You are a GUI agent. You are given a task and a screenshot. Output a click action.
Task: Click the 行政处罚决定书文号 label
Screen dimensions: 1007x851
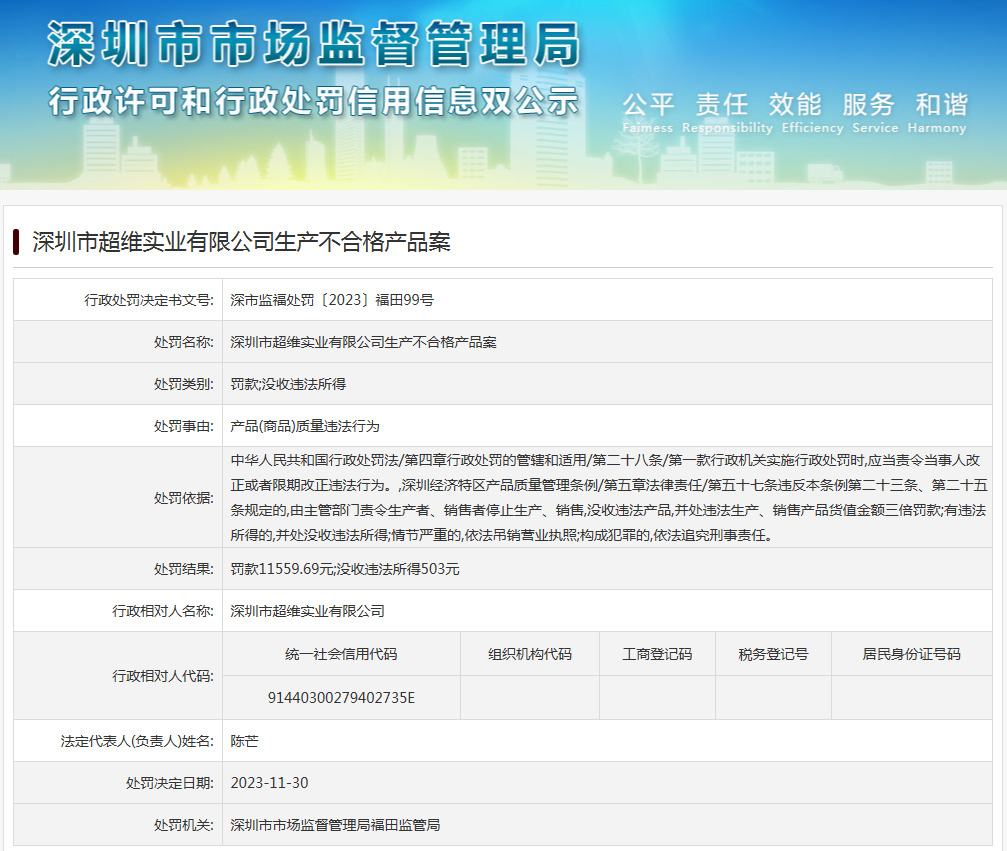point(149,300)
